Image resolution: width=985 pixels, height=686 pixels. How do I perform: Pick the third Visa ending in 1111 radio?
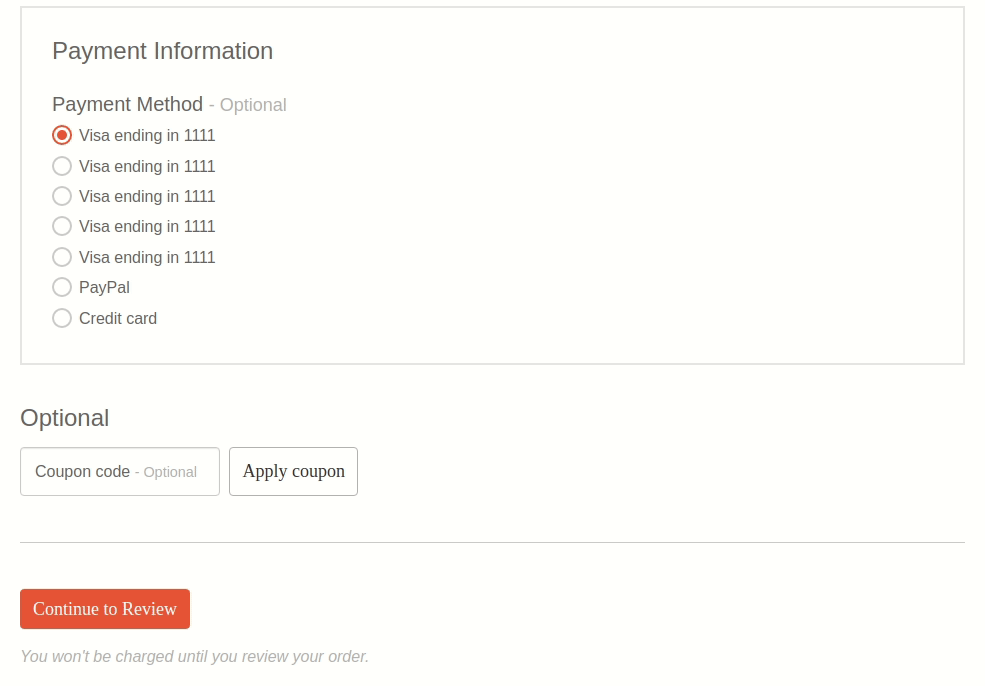point(62,196)
